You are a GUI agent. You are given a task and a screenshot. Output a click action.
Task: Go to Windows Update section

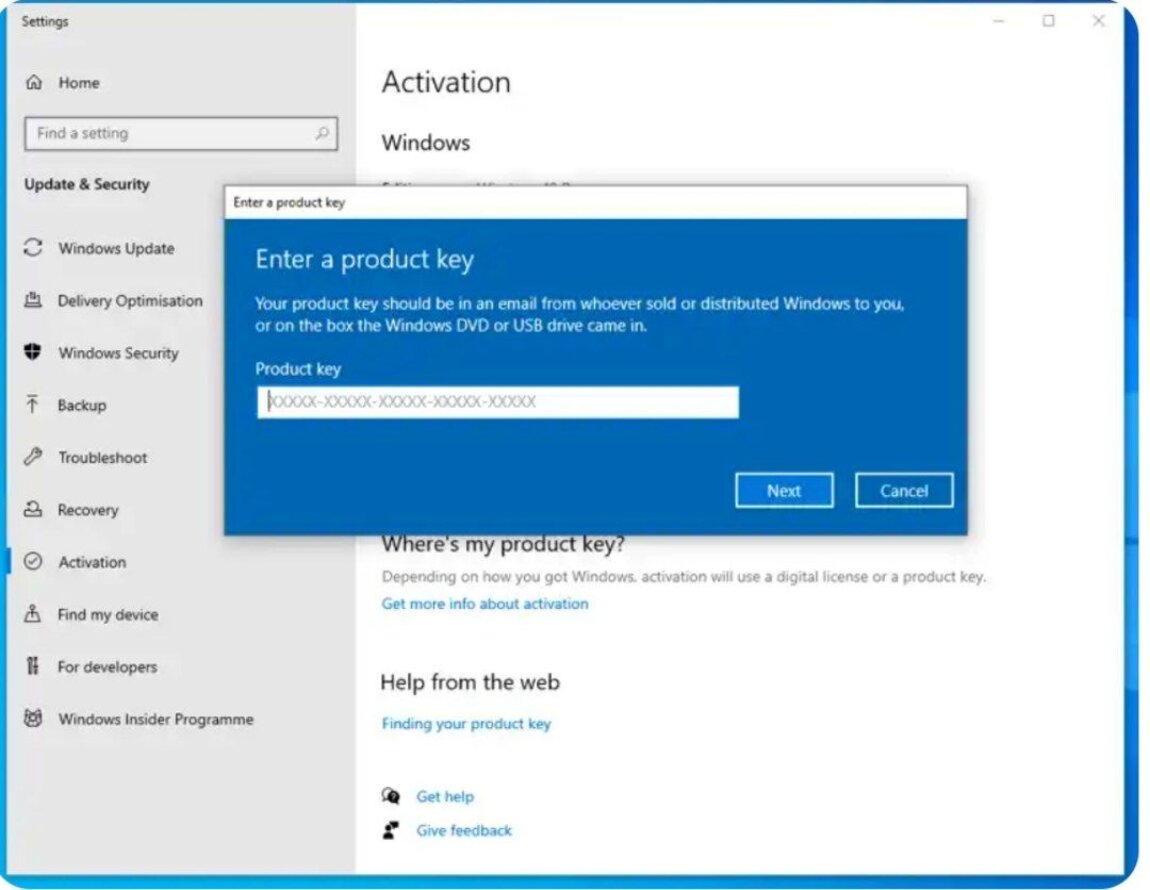(x=116, y=248)
